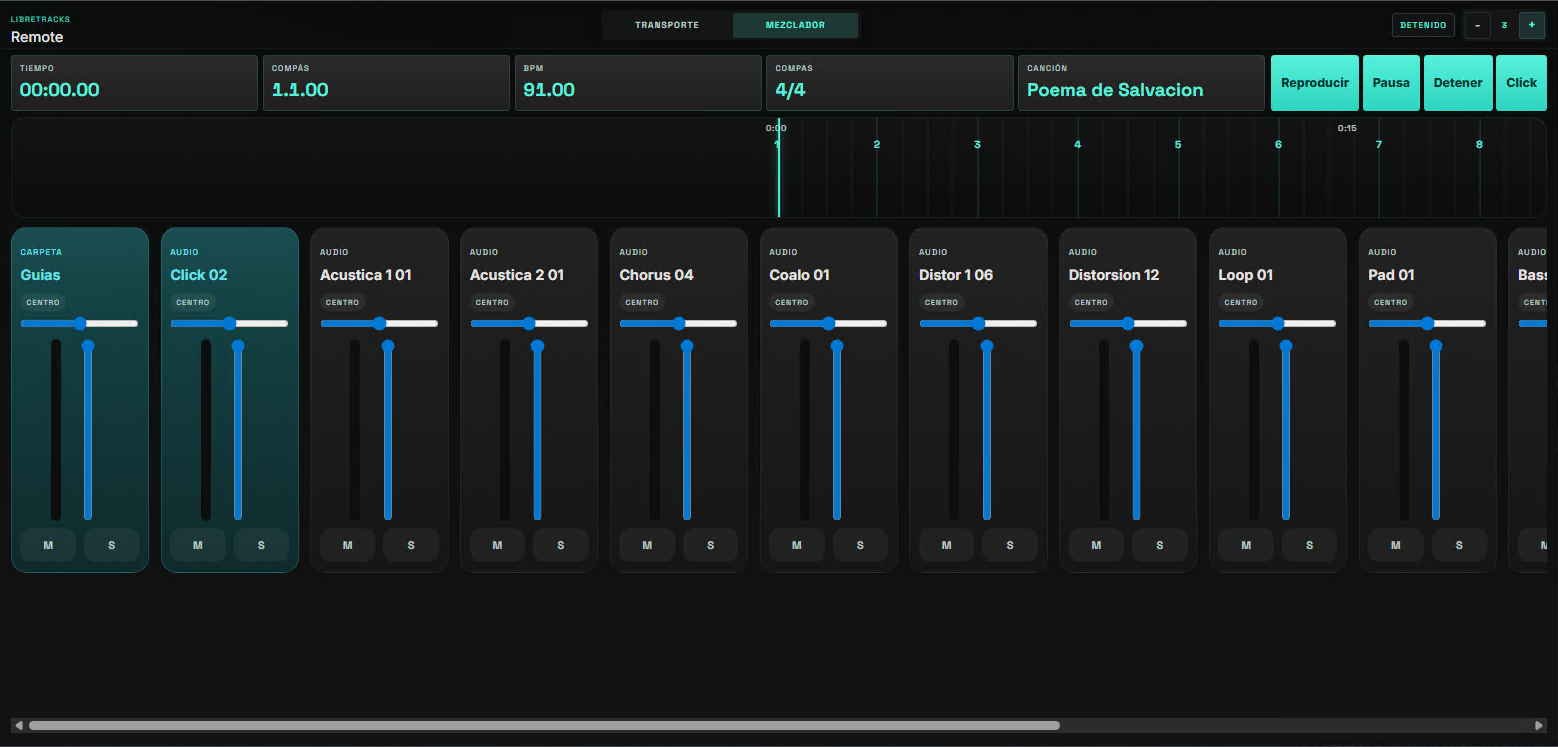This screenshot has width=1558, height=747.
Task: Click the COMPAS 4/4 time signature
Action: tap(790, 90)
